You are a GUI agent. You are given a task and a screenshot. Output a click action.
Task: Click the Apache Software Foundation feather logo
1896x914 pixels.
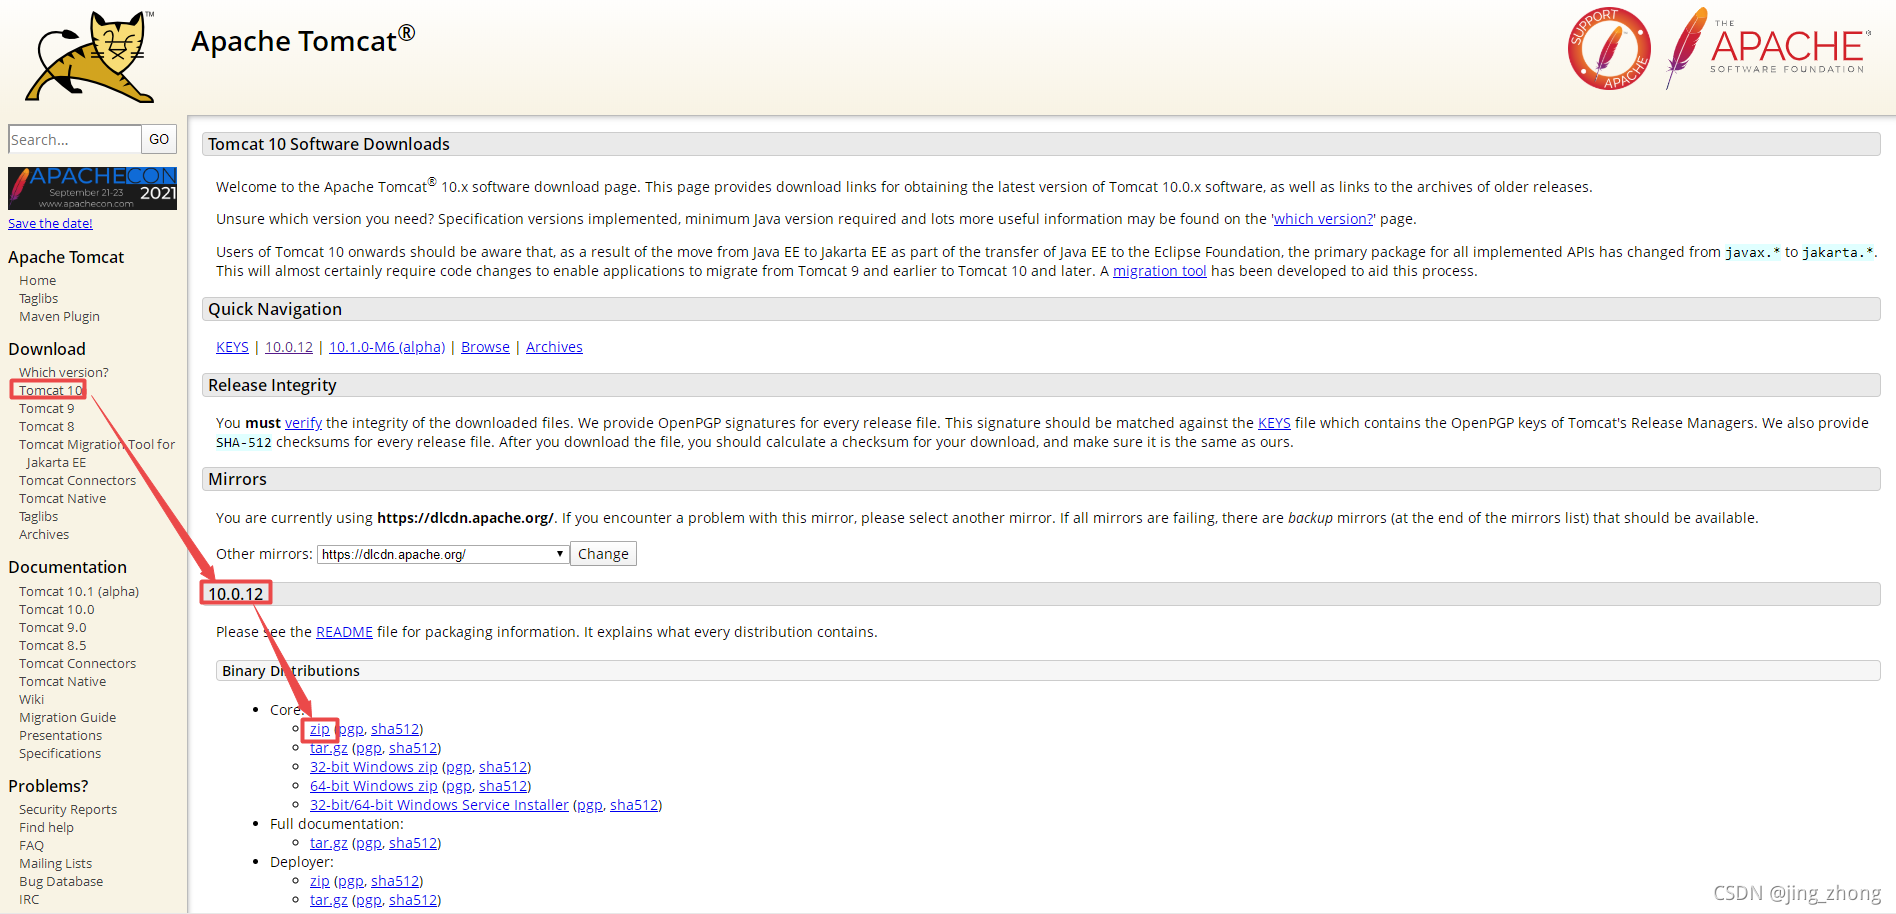(x=1767, y=48)
